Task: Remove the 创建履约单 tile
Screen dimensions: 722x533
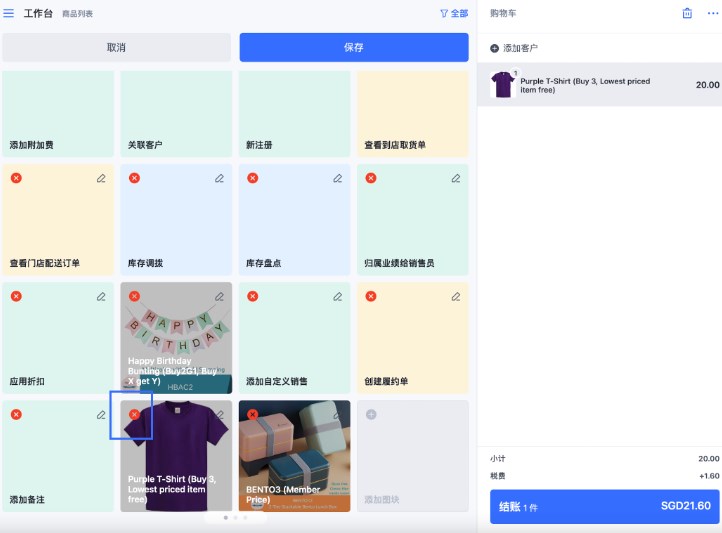Action: (x=371, y=296)
